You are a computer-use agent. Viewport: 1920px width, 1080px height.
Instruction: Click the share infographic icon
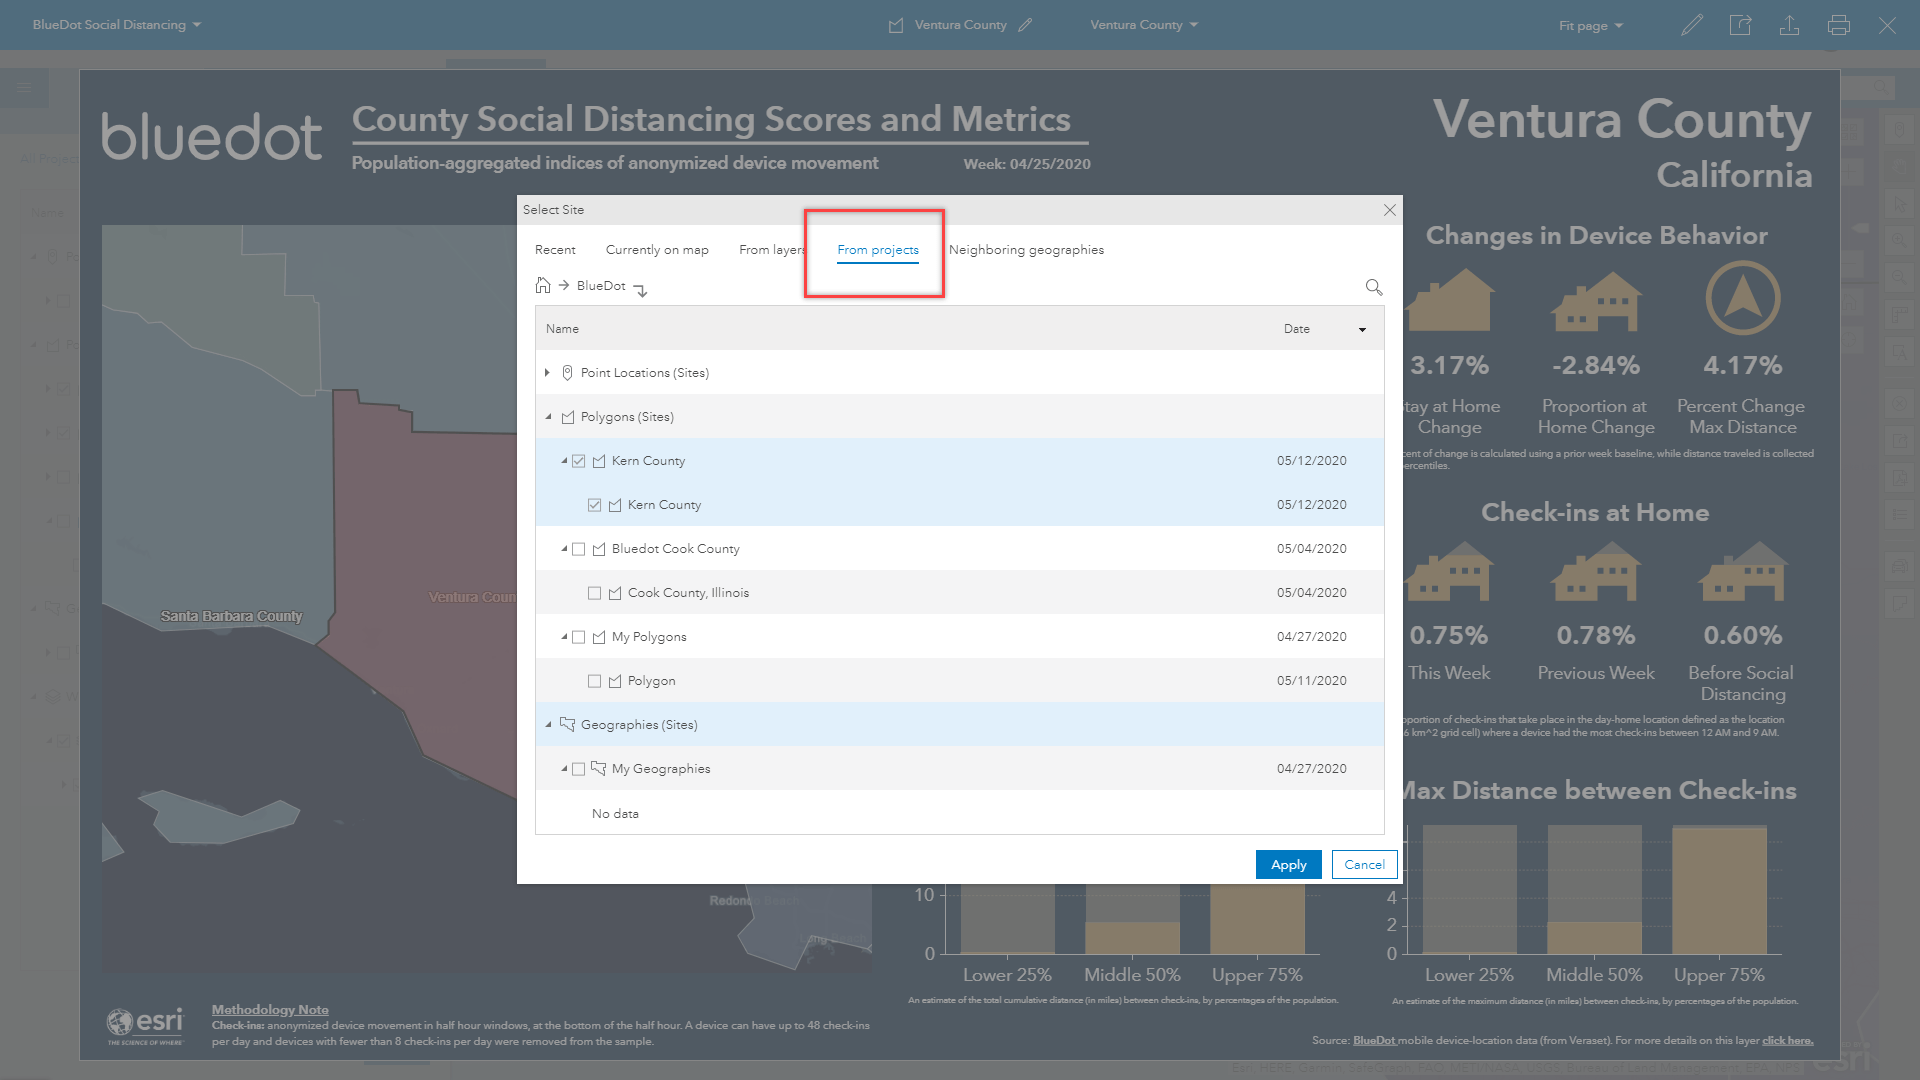pyautogui.click(x=1740, y=25)
